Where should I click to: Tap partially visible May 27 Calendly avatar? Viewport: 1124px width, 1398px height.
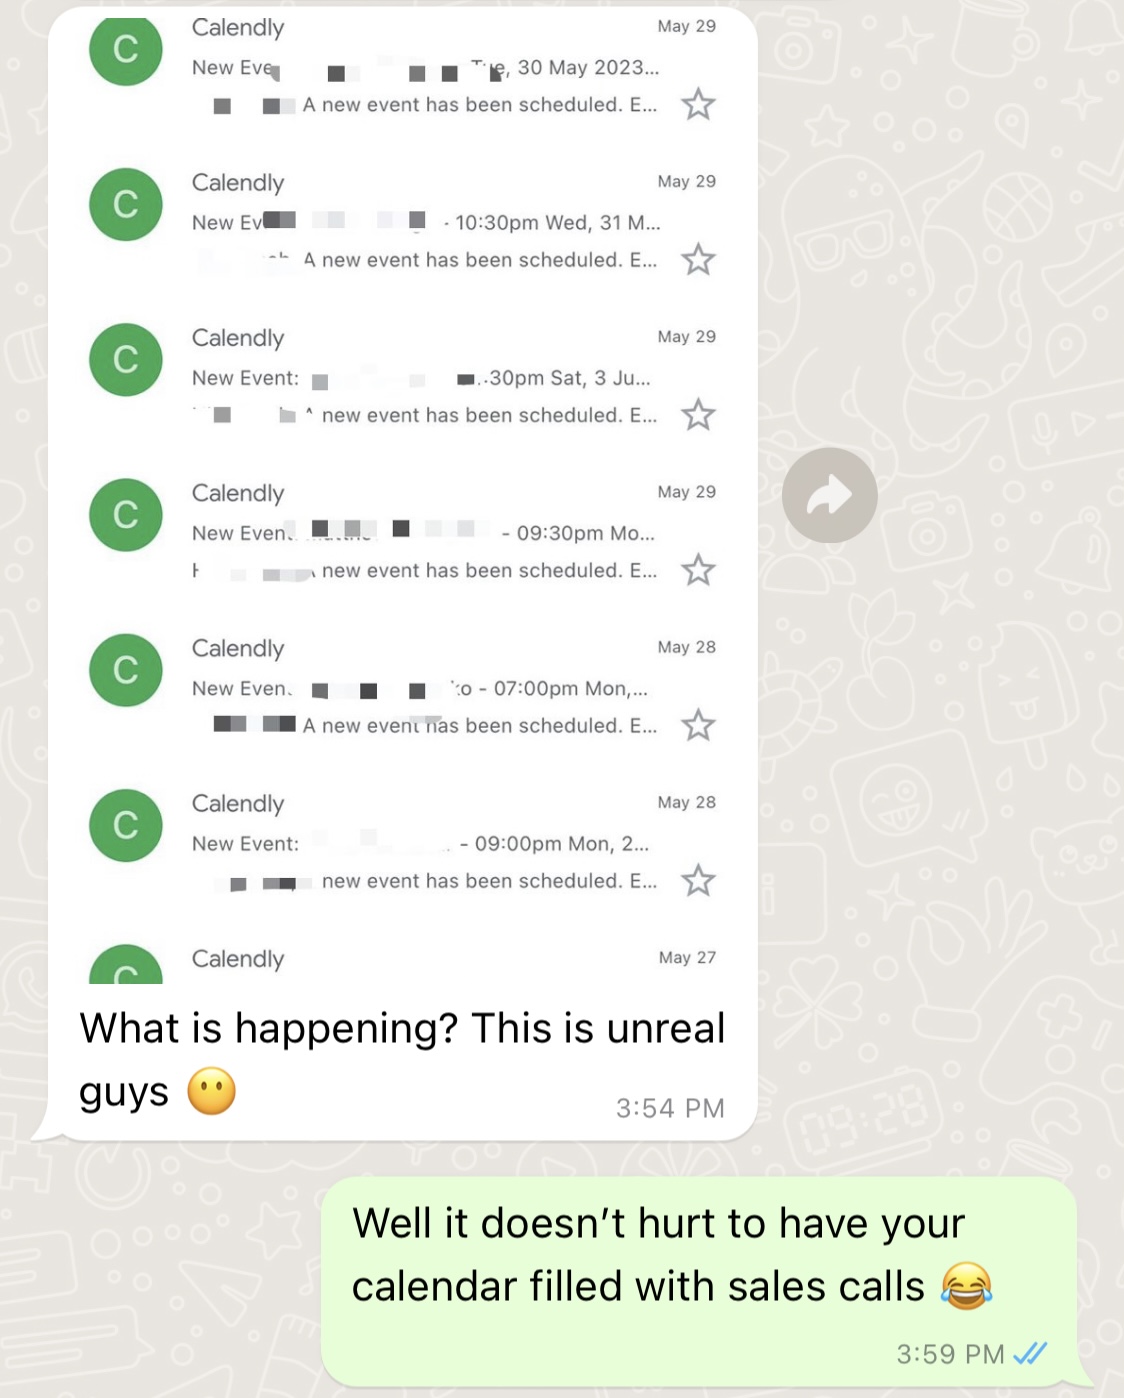(x=126, y=965)
